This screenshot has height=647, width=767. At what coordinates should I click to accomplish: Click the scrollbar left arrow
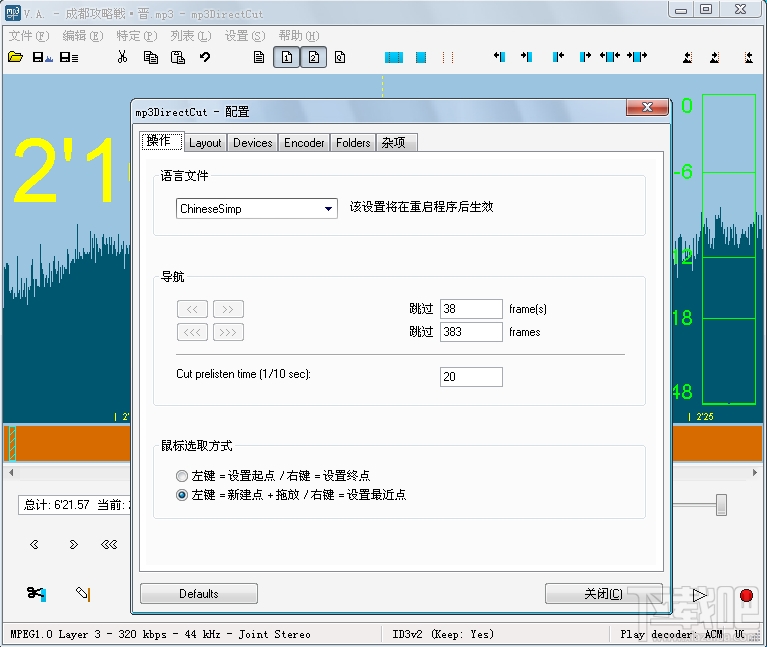pos(11,473)
